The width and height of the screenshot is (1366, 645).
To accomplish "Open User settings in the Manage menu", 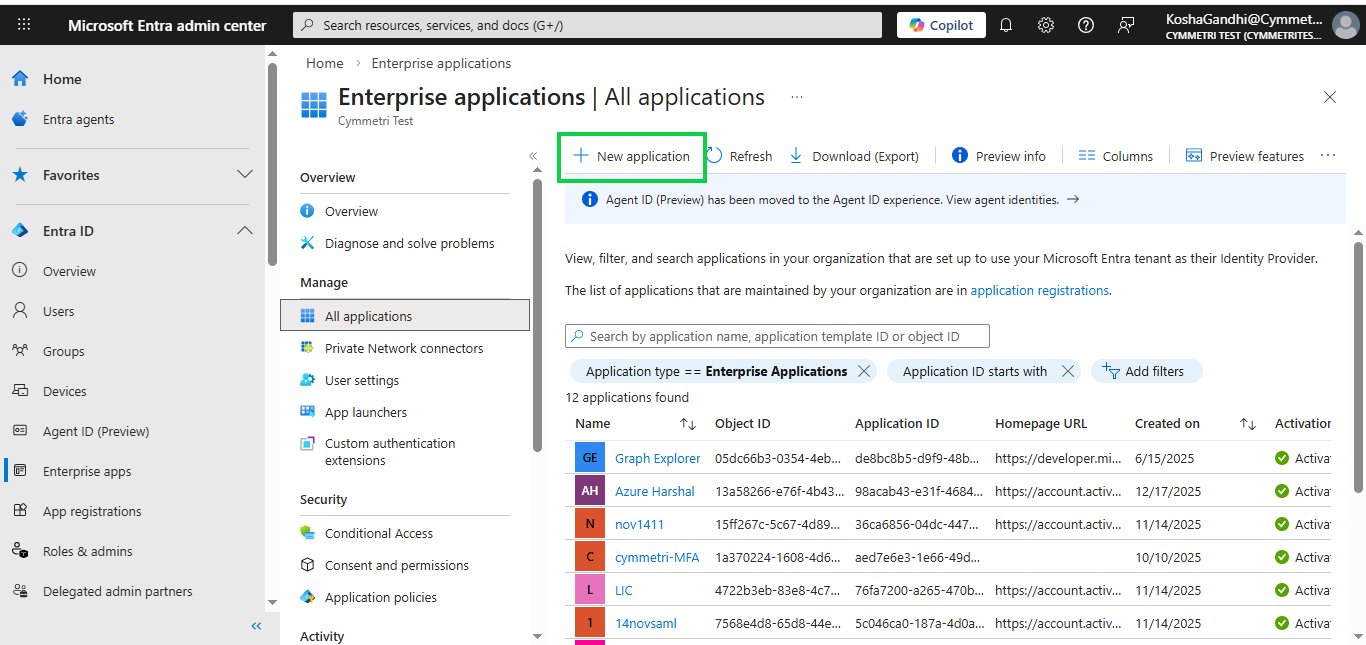I will [362, 380].
